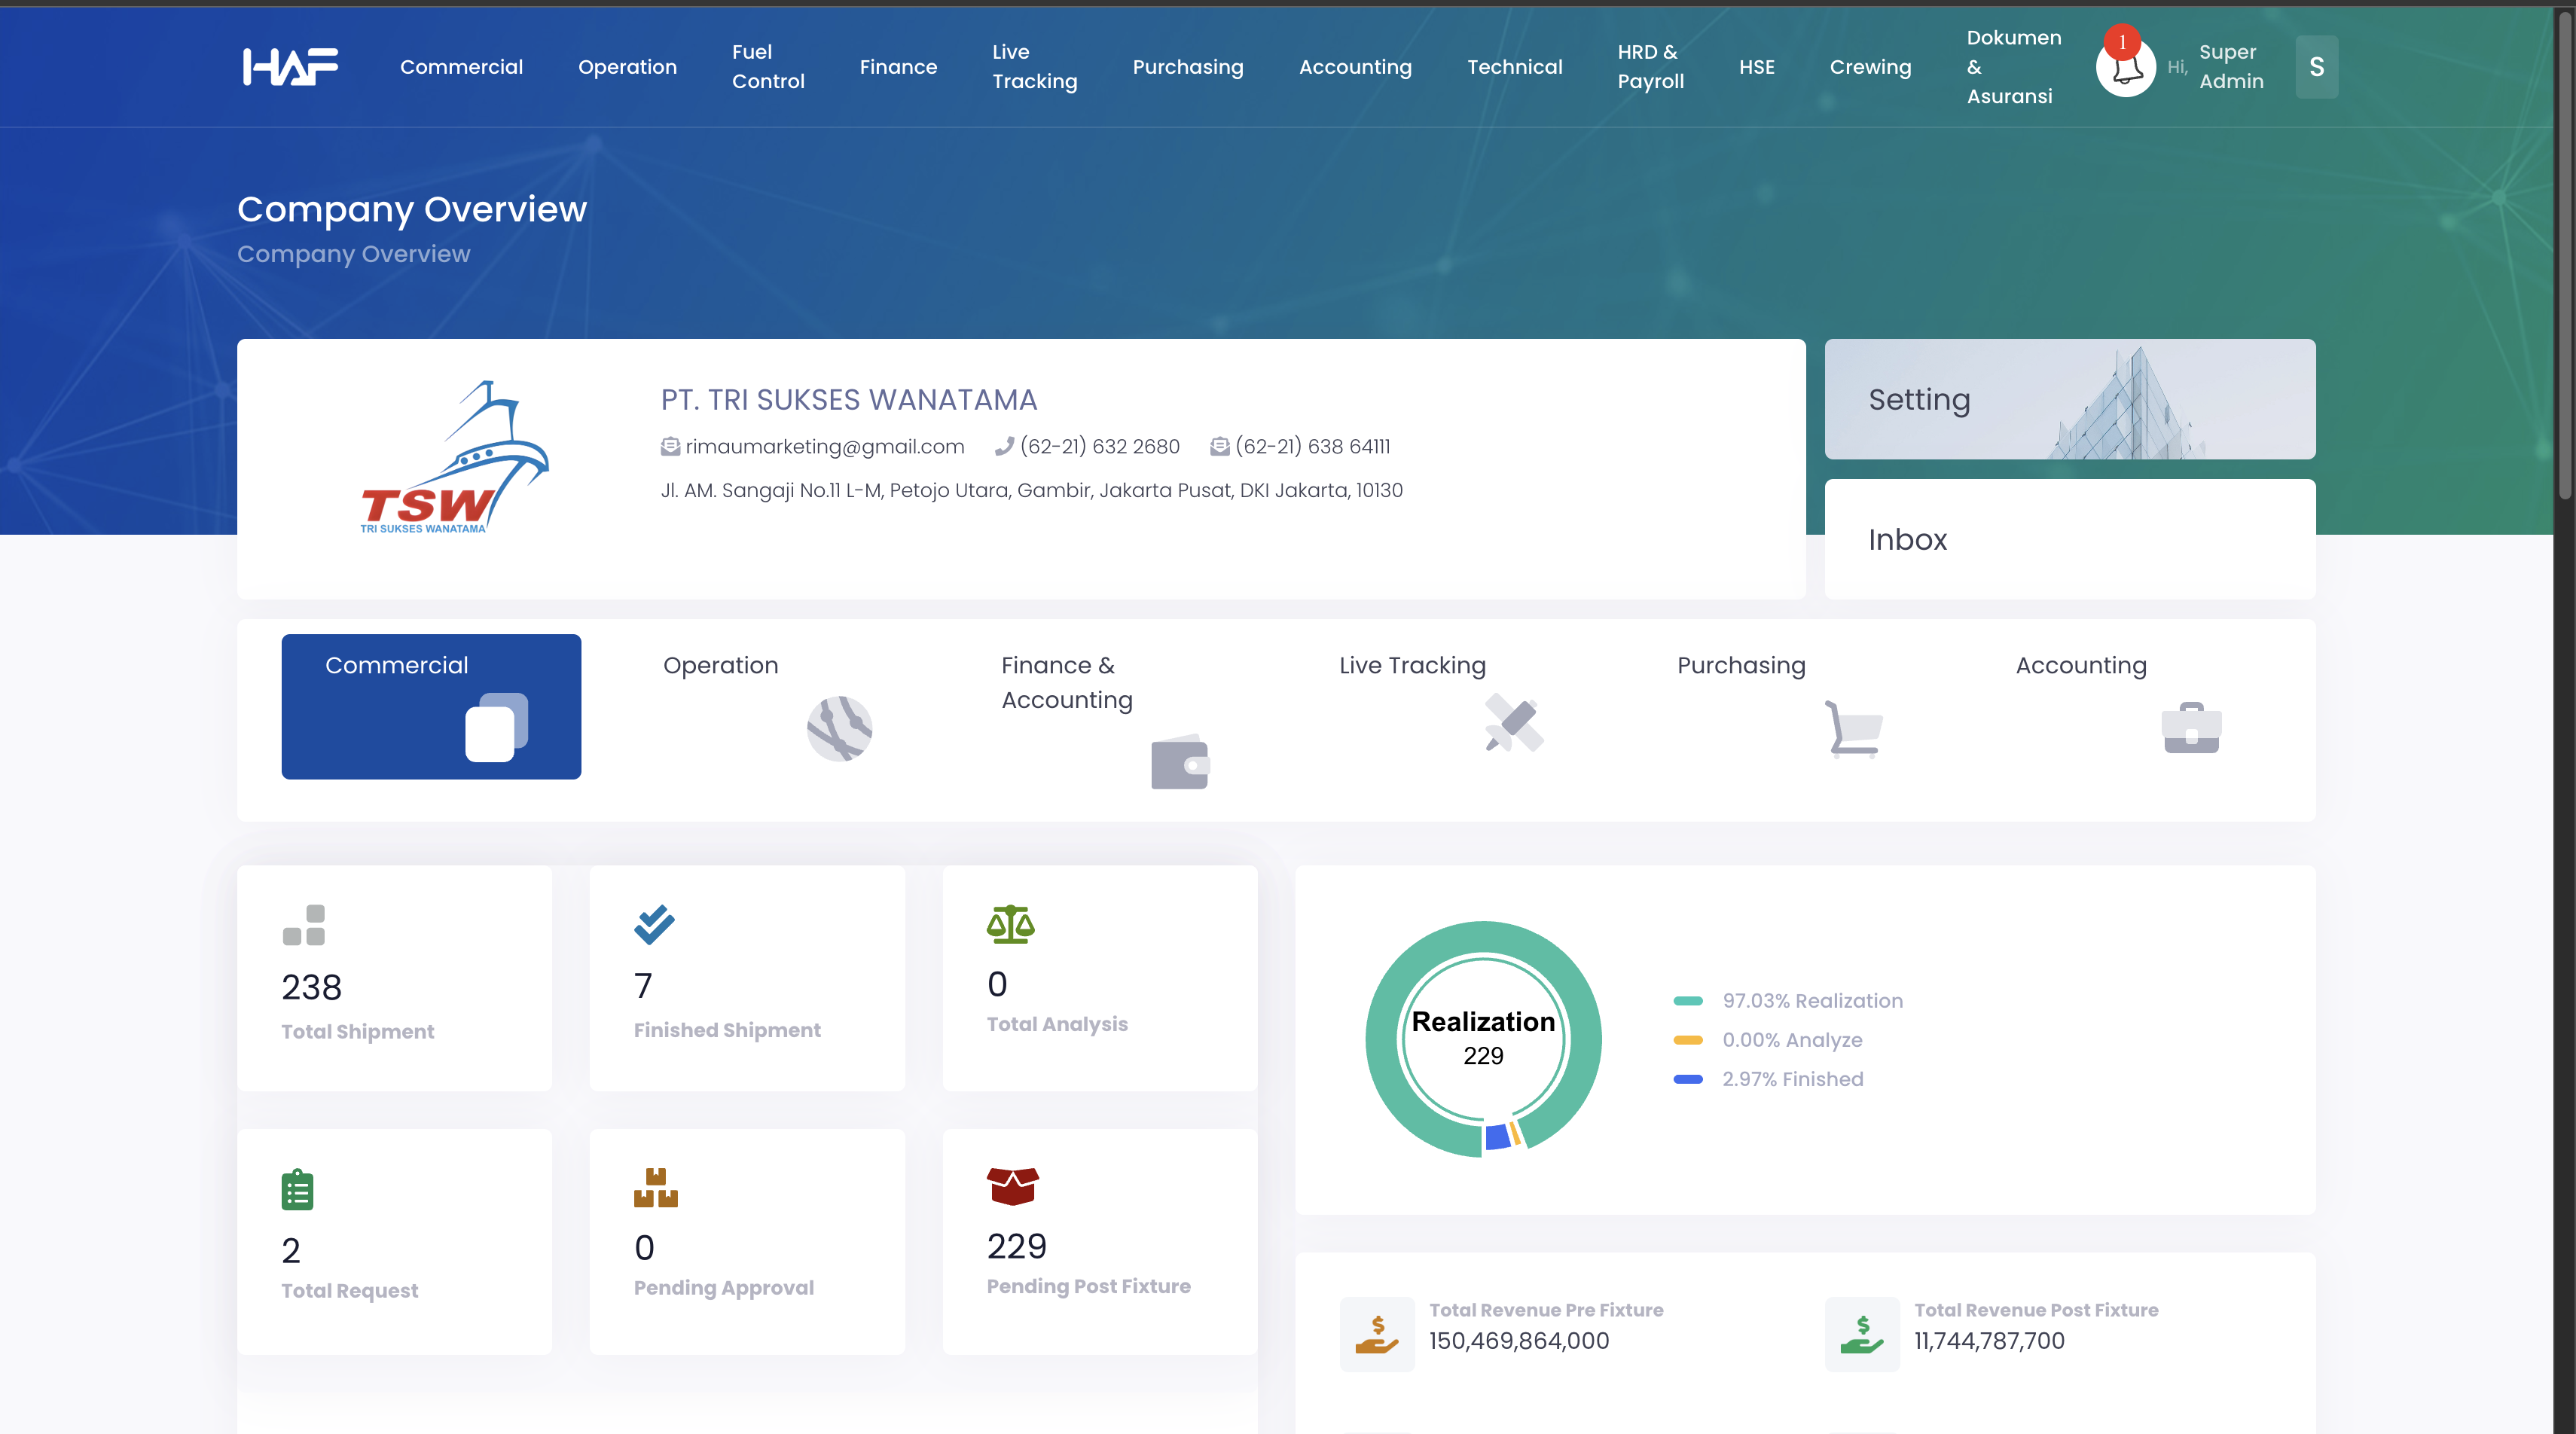Viewport: 2576px width, 1434px height.
Task: Click the HAF logo in navbar
Action: pyautogui.click(x=290, y=66)
